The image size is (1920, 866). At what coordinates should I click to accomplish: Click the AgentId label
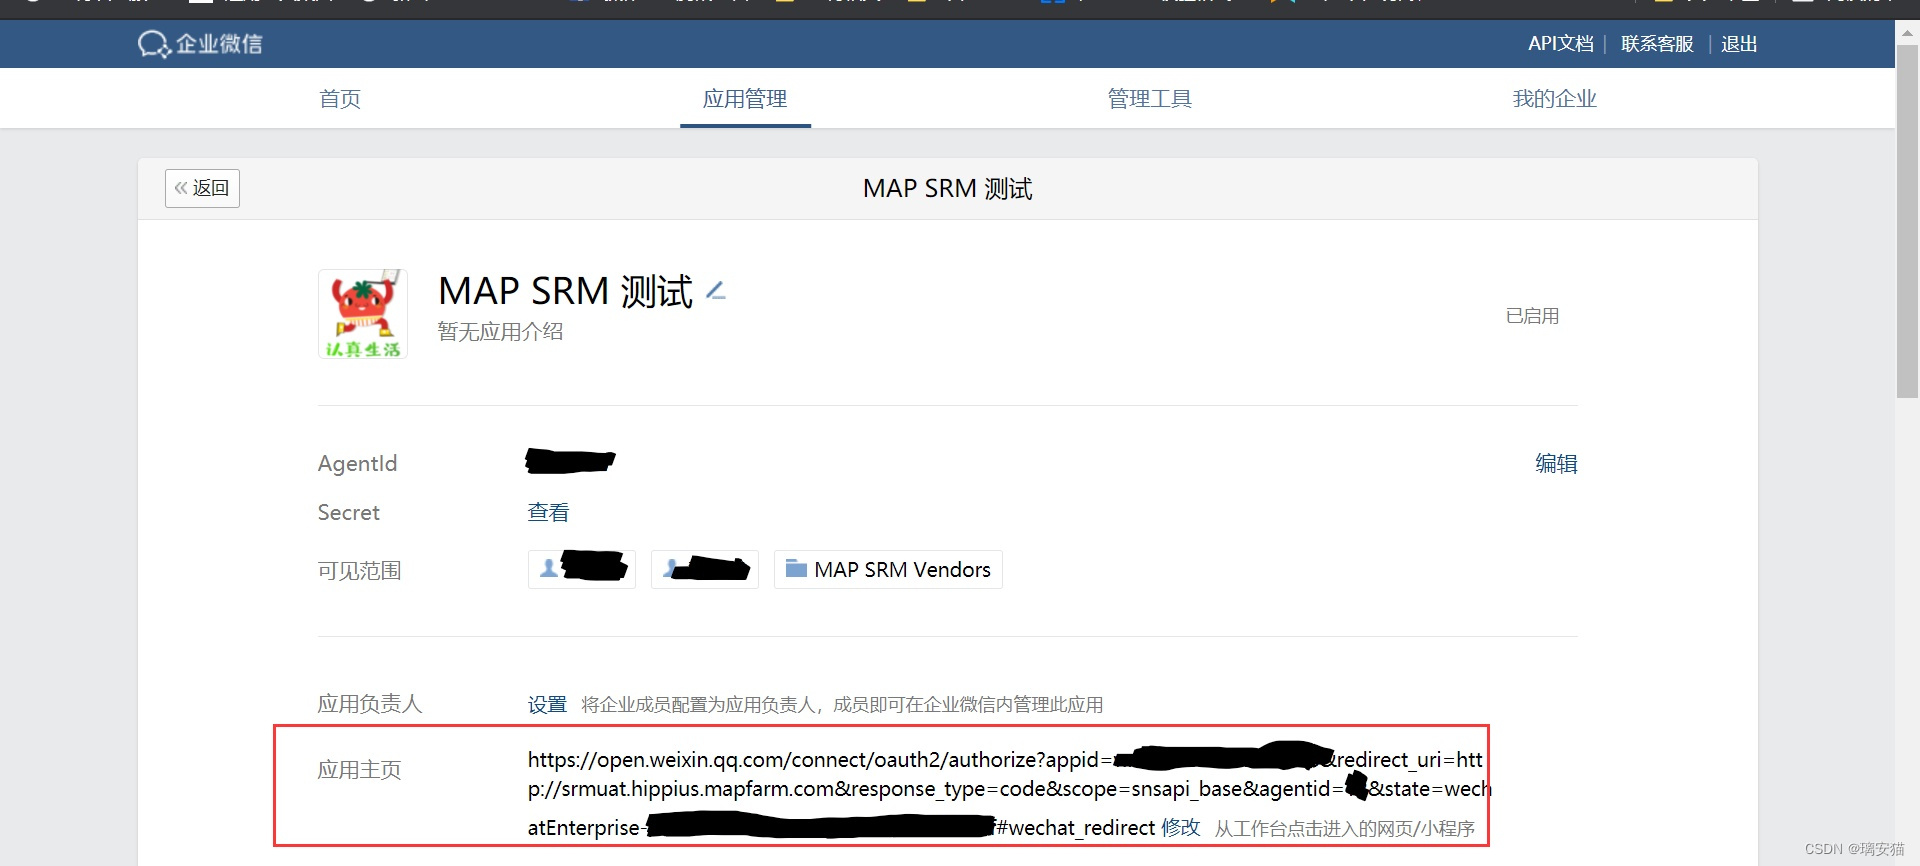[357, 463]
